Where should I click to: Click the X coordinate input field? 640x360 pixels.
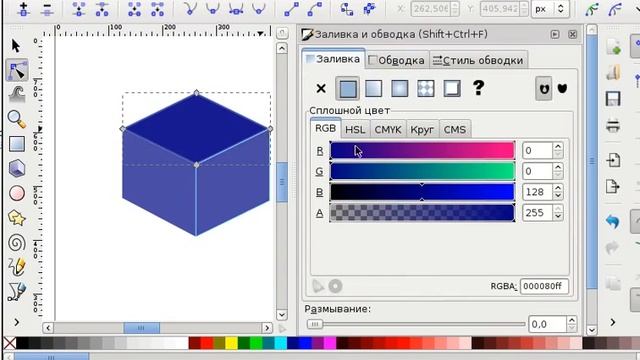click(430, 9)
